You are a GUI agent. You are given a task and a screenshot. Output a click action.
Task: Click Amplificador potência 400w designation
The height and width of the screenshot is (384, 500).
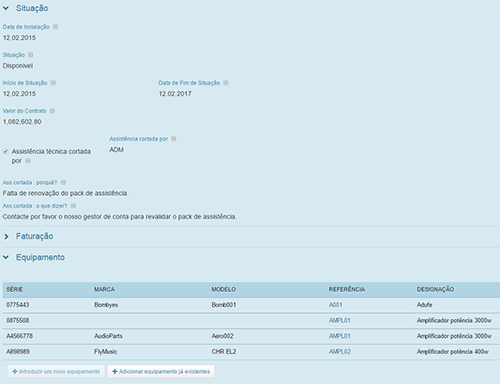coord(453,352)
